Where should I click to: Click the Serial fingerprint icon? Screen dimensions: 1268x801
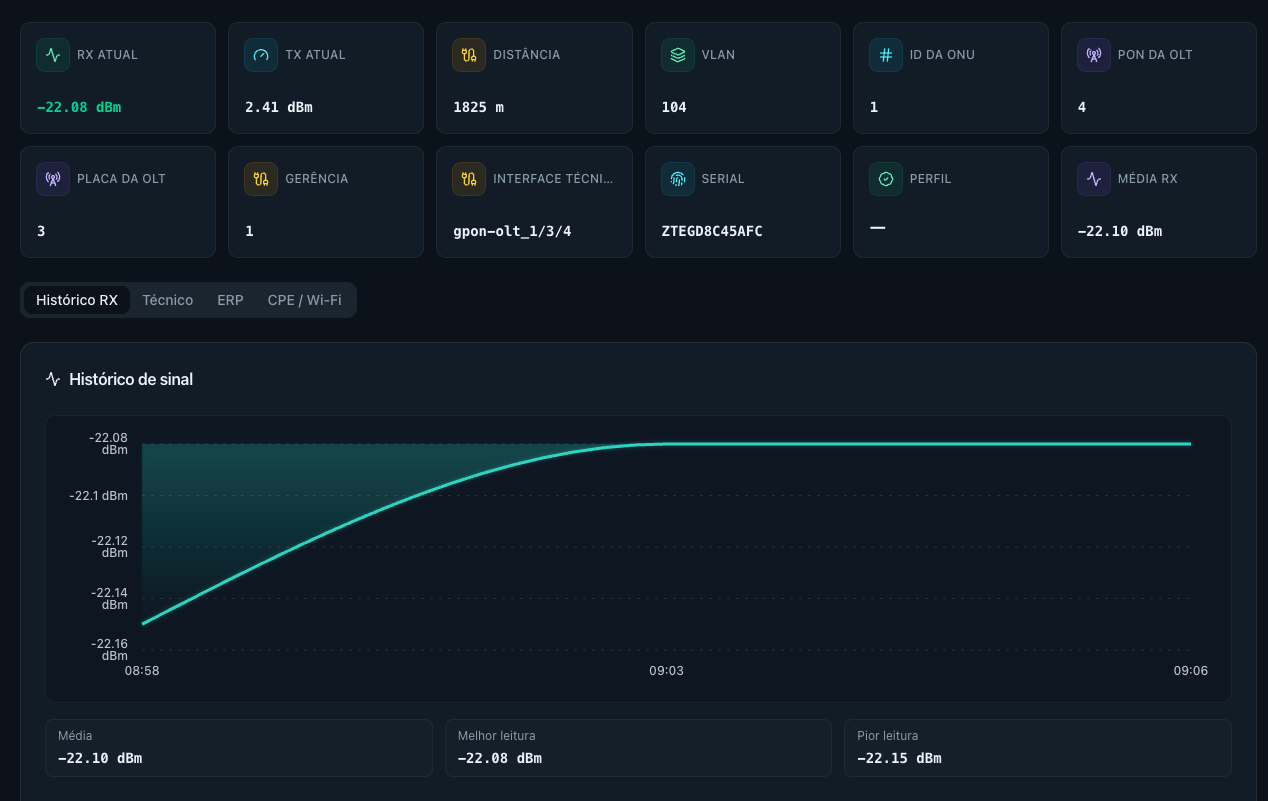(677, 179)
